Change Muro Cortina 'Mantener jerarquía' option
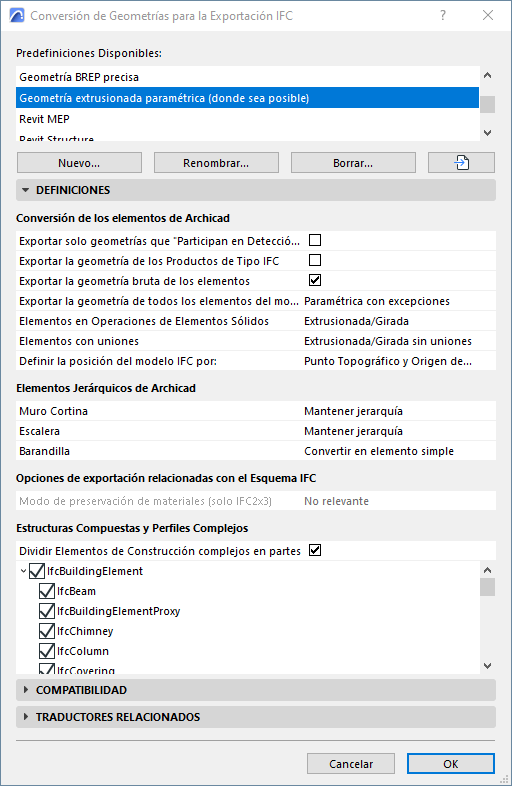 point(353,411)
